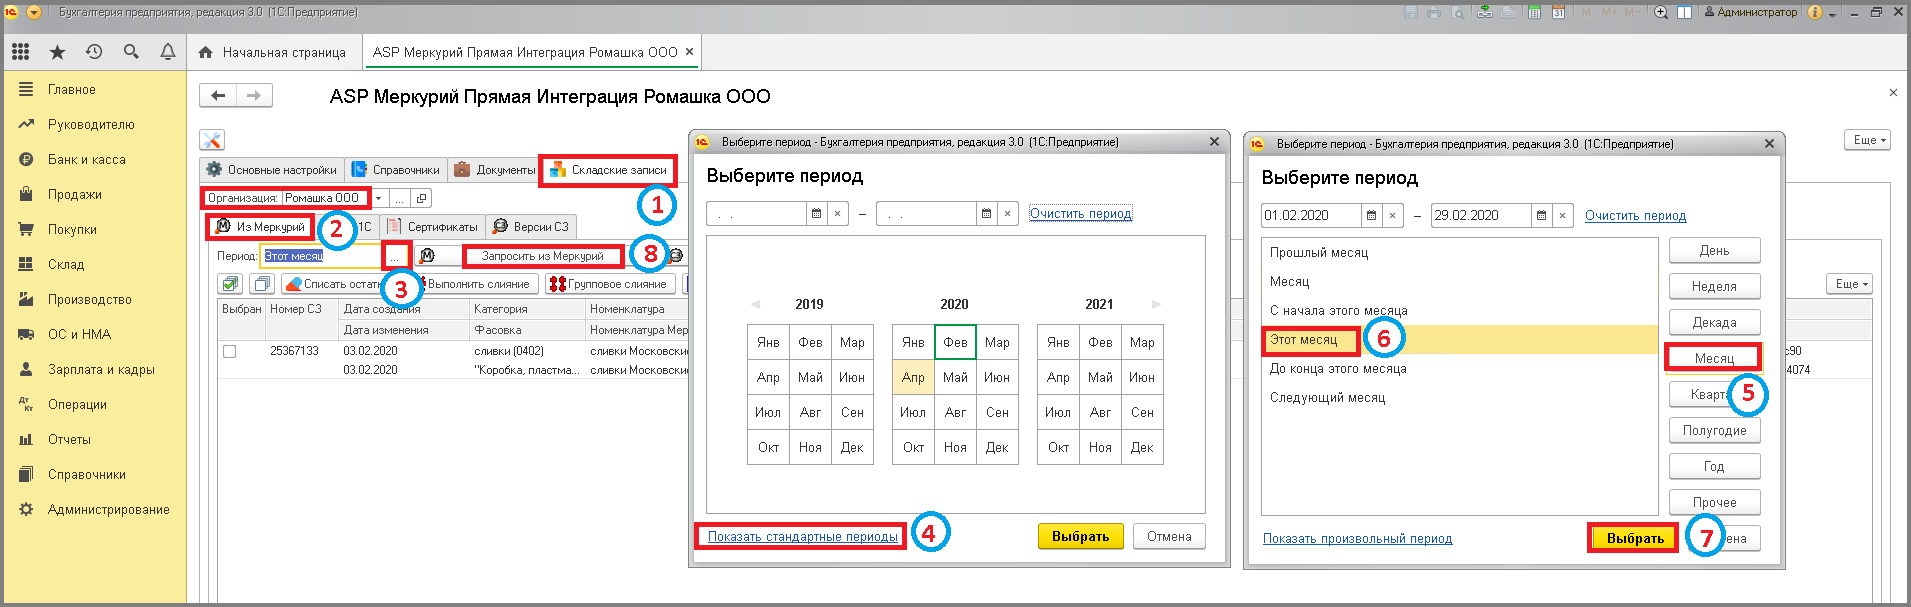Viewport: 1911px width, 607px height.
Task: Click the Месяц period button on the right
Action: tap(1714, 358)
